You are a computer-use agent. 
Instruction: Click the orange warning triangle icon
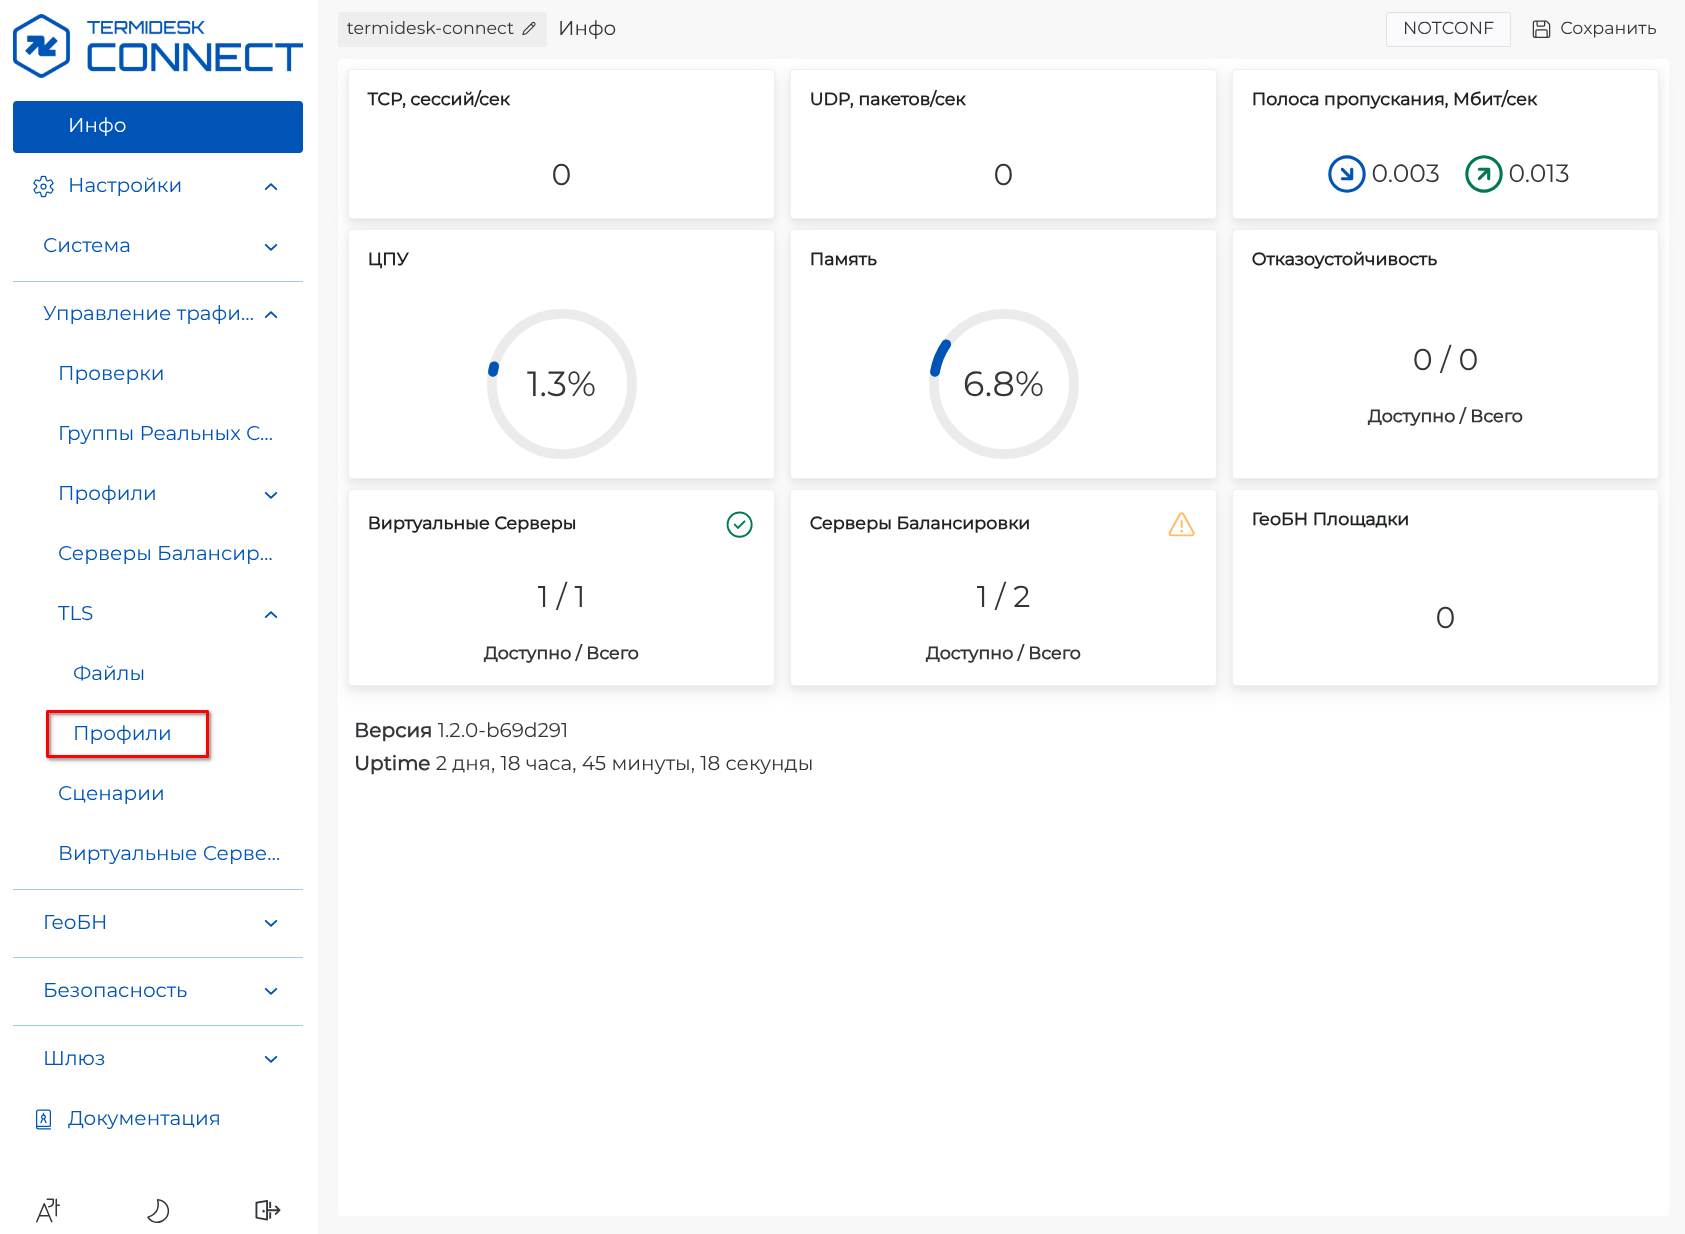[1181, 524]
